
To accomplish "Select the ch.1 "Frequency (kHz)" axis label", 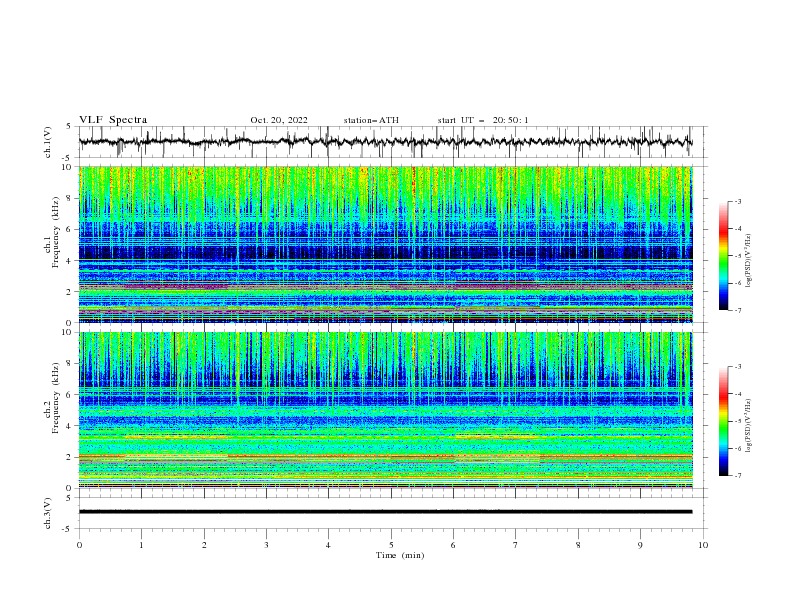I will [55, 234].
